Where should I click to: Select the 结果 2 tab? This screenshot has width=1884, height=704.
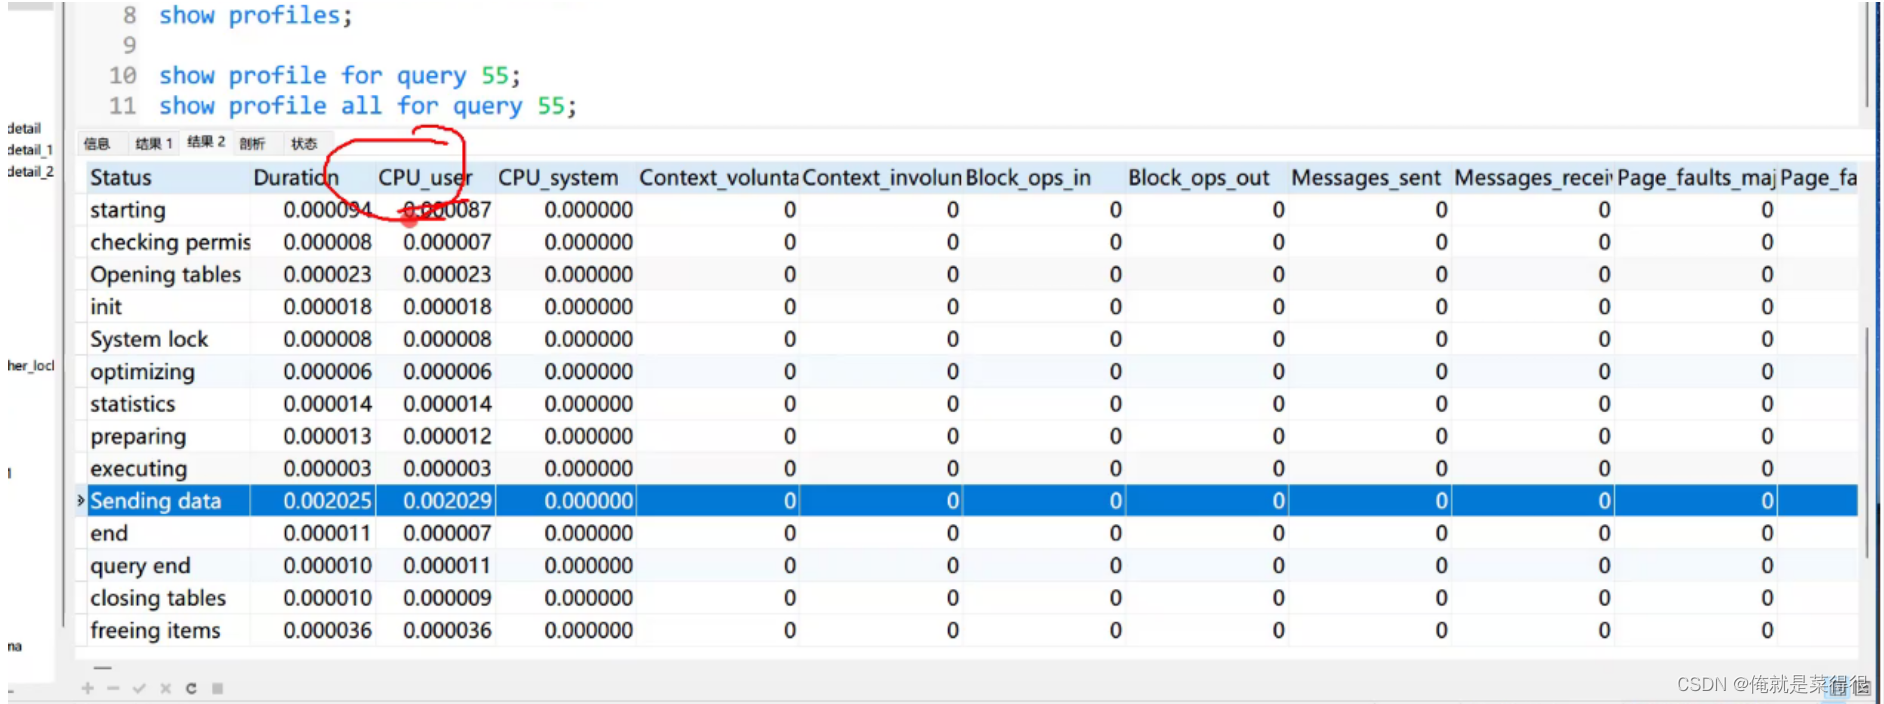point(206,142)
